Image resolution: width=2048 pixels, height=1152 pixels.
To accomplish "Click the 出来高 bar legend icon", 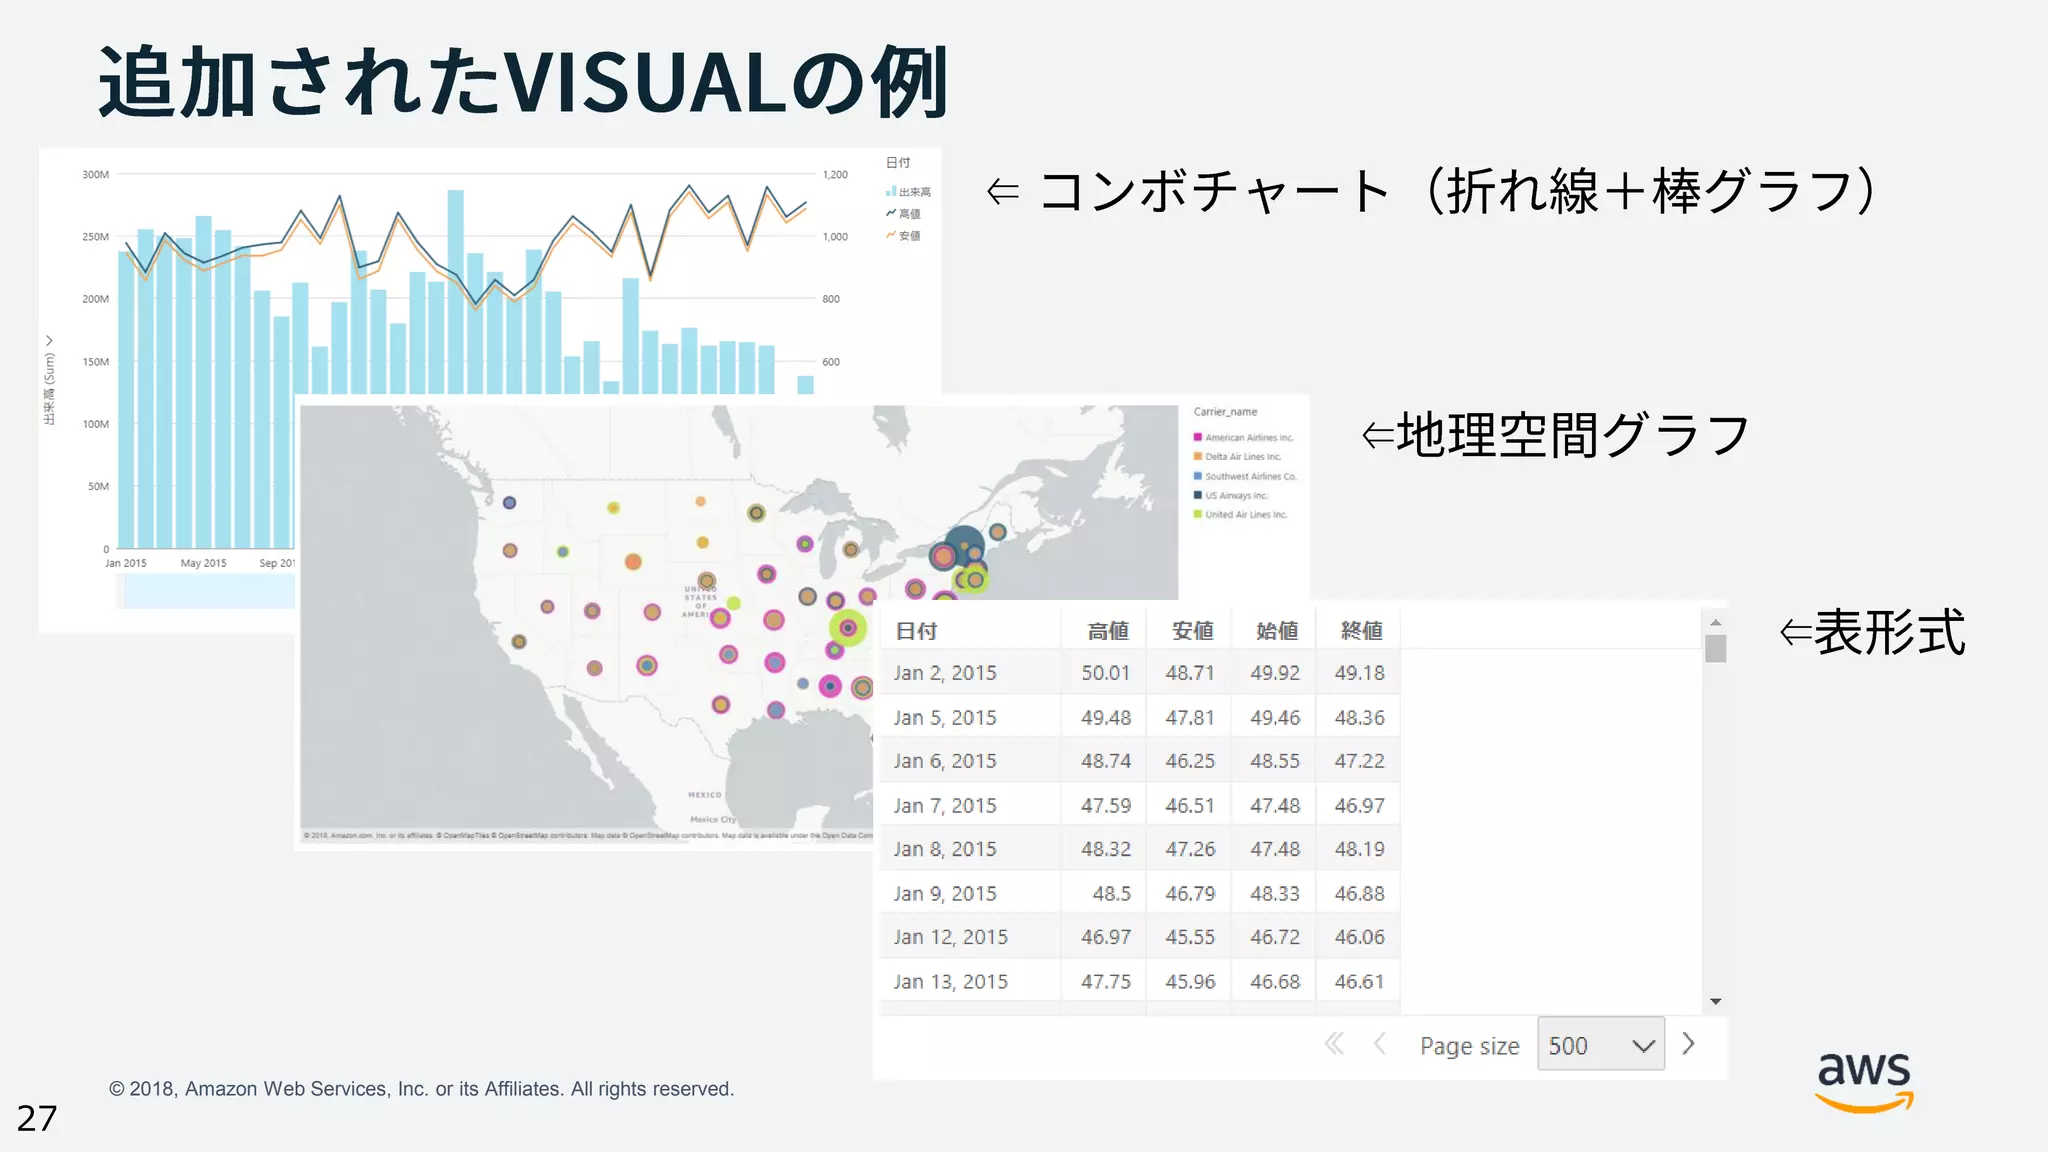I will [x=890, y=191].
